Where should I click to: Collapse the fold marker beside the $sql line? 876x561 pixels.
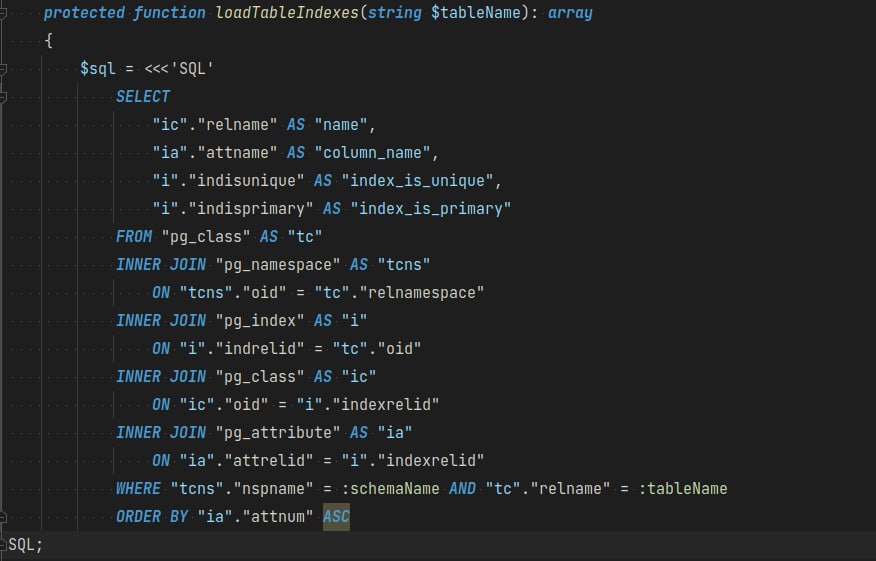pos(3,69)
